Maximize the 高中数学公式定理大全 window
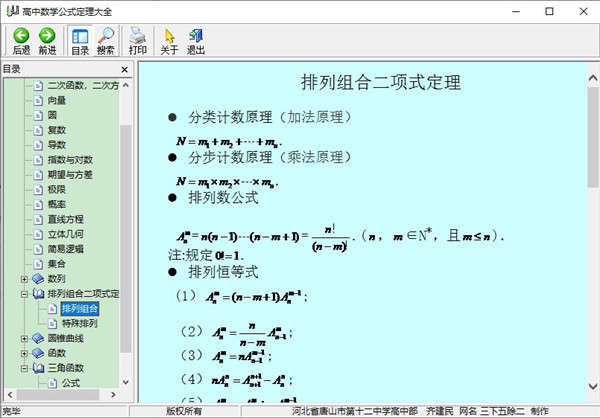The height and width of the screenshot is (418, 600). [x=549, y=11]
